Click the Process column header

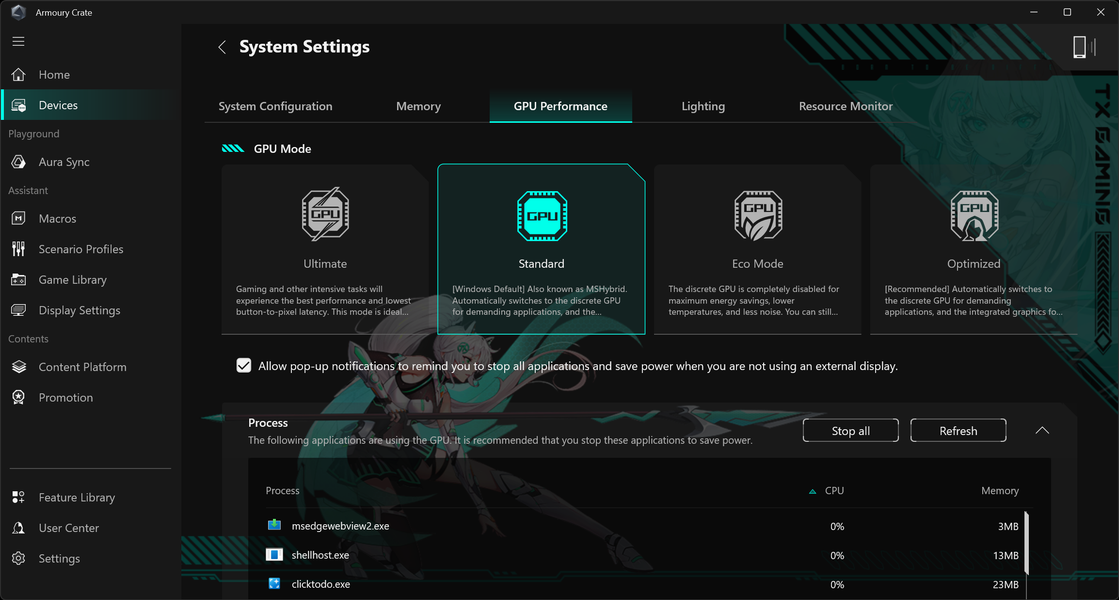tap(283, 491)
